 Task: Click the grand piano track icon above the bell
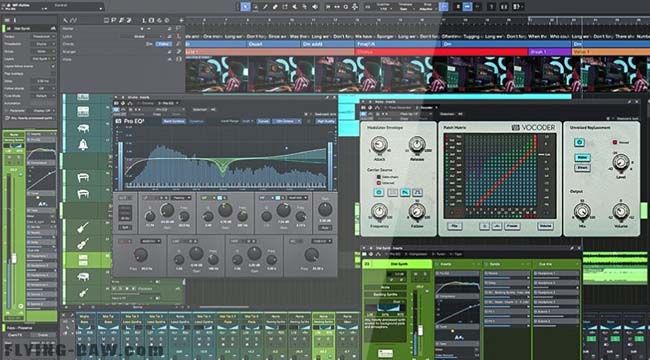(x=83, y=128)
